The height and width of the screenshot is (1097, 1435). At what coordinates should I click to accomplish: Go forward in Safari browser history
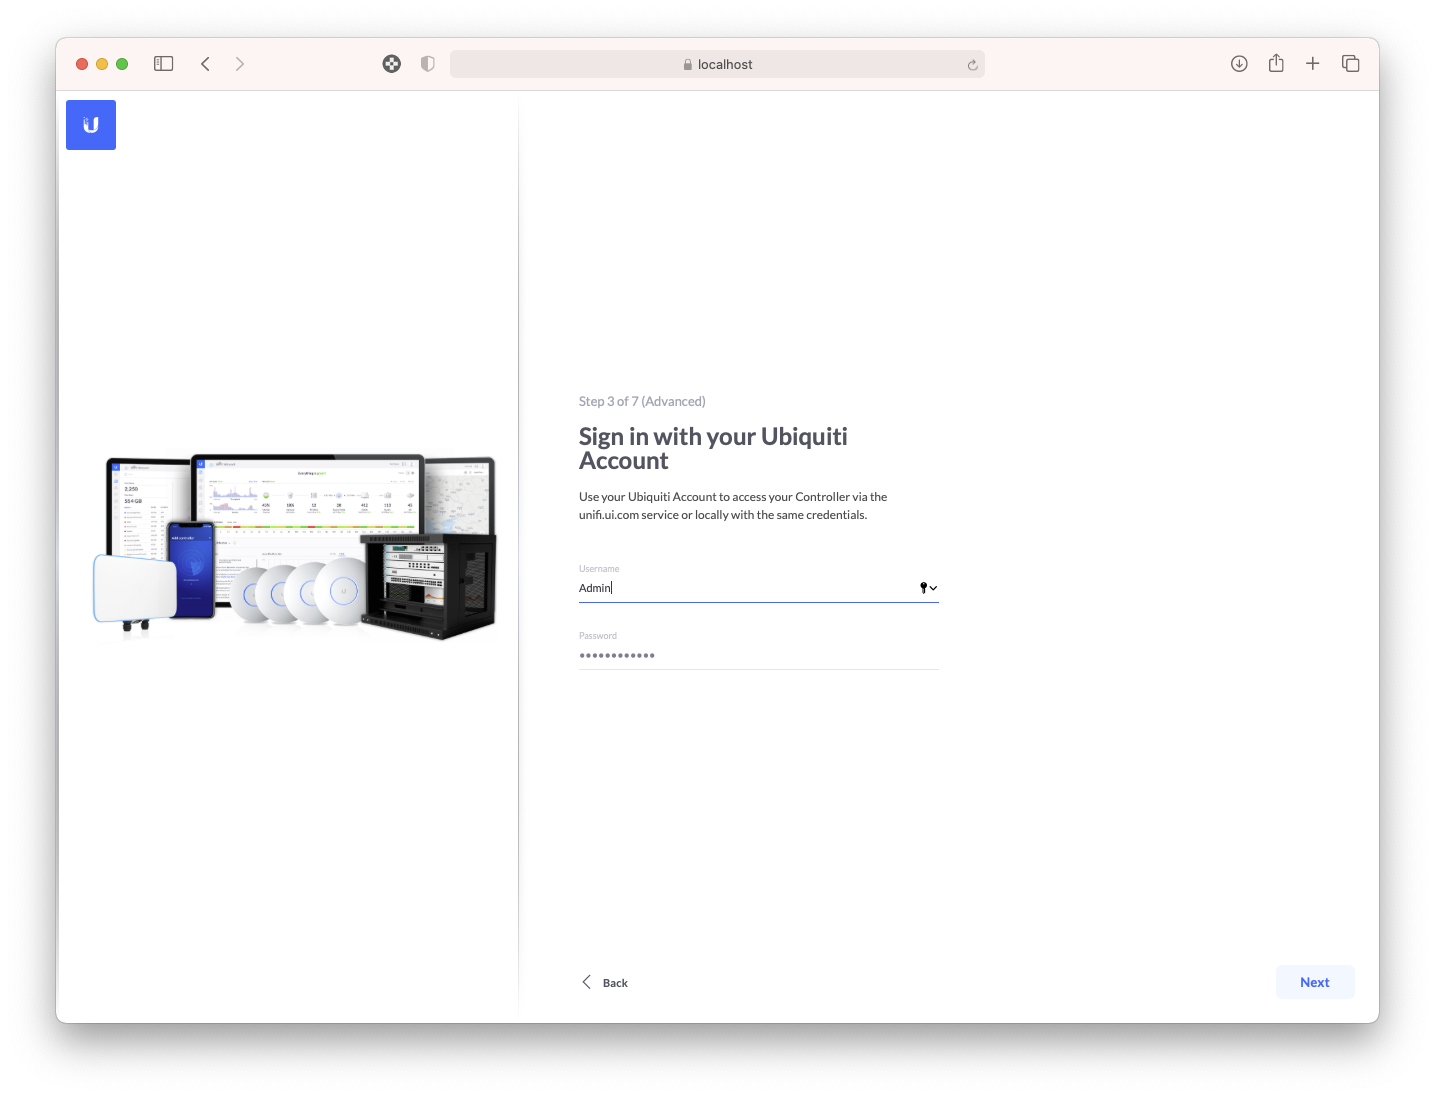coord(240,64)
